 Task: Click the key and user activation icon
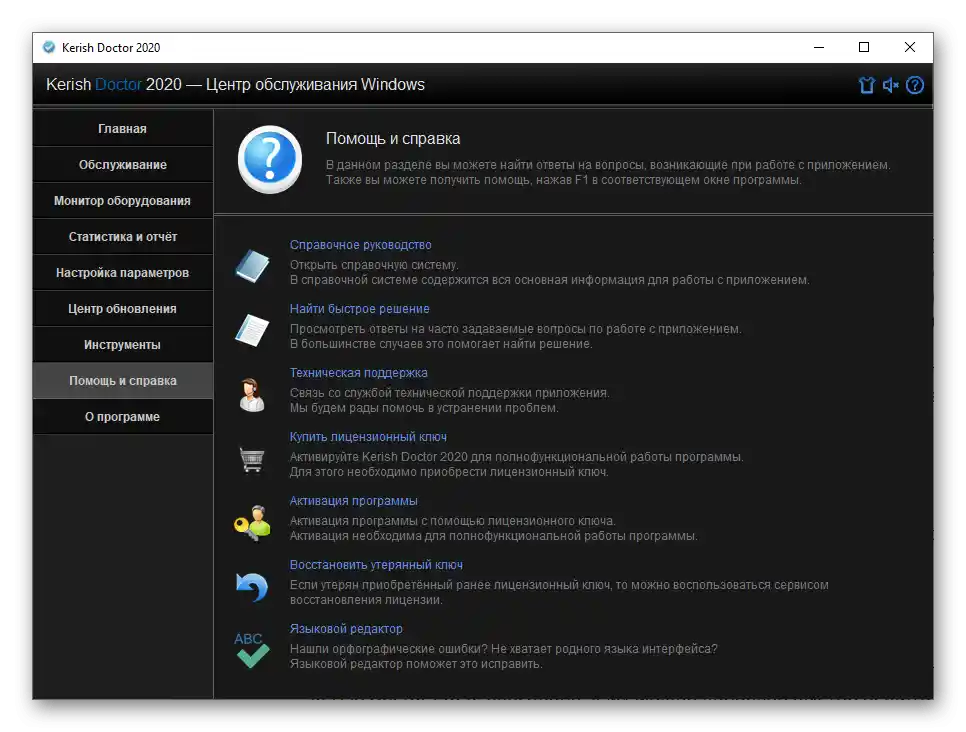click(x=252, y=523)
